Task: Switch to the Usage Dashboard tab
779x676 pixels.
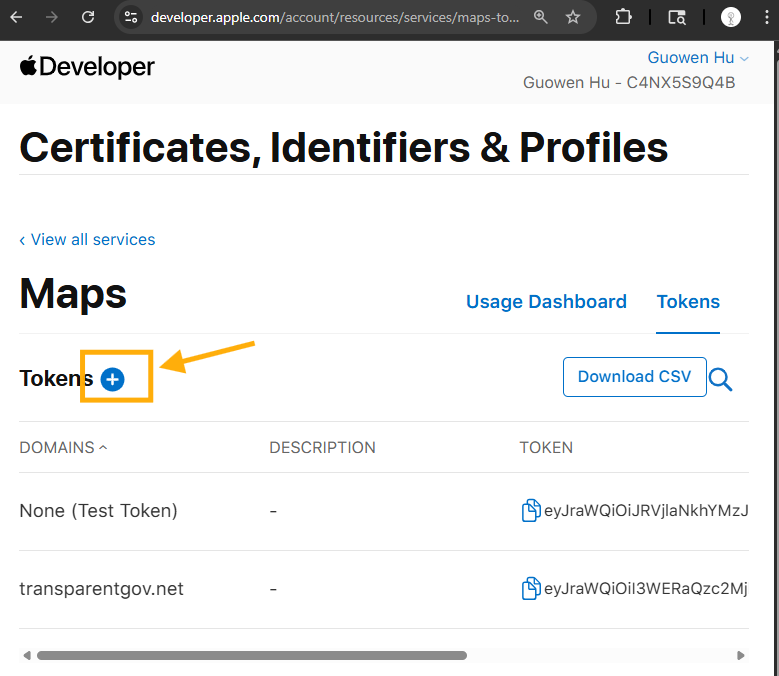Action: [x=546, y=302]
